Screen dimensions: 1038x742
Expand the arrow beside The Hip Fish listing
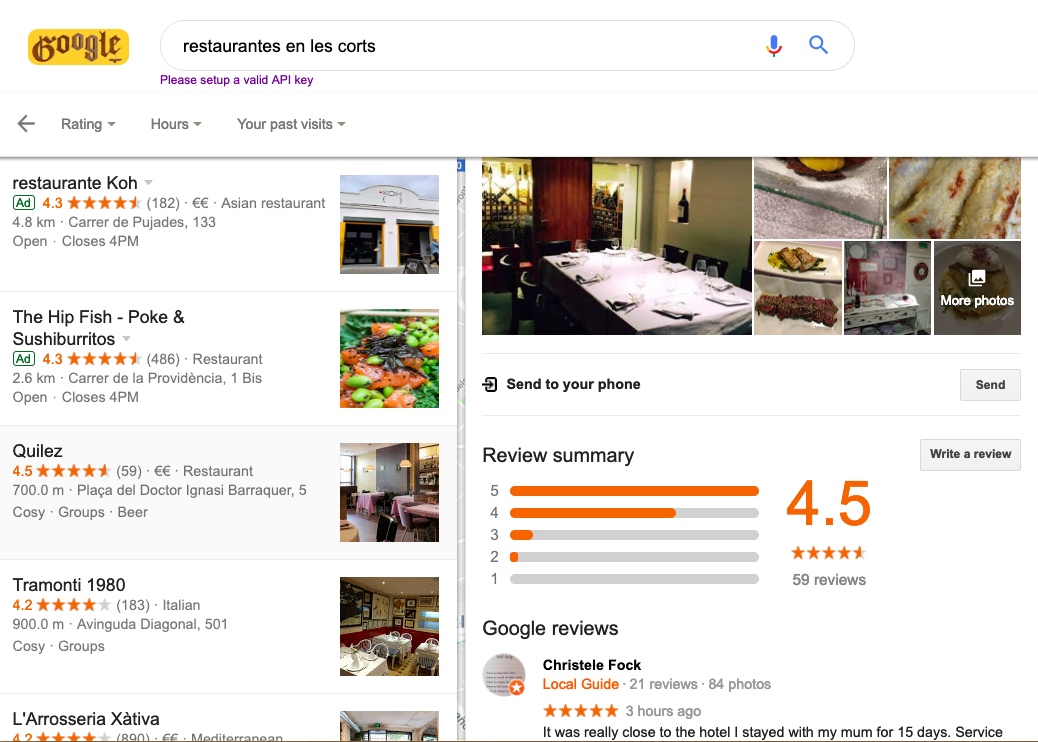pos(126,338)
